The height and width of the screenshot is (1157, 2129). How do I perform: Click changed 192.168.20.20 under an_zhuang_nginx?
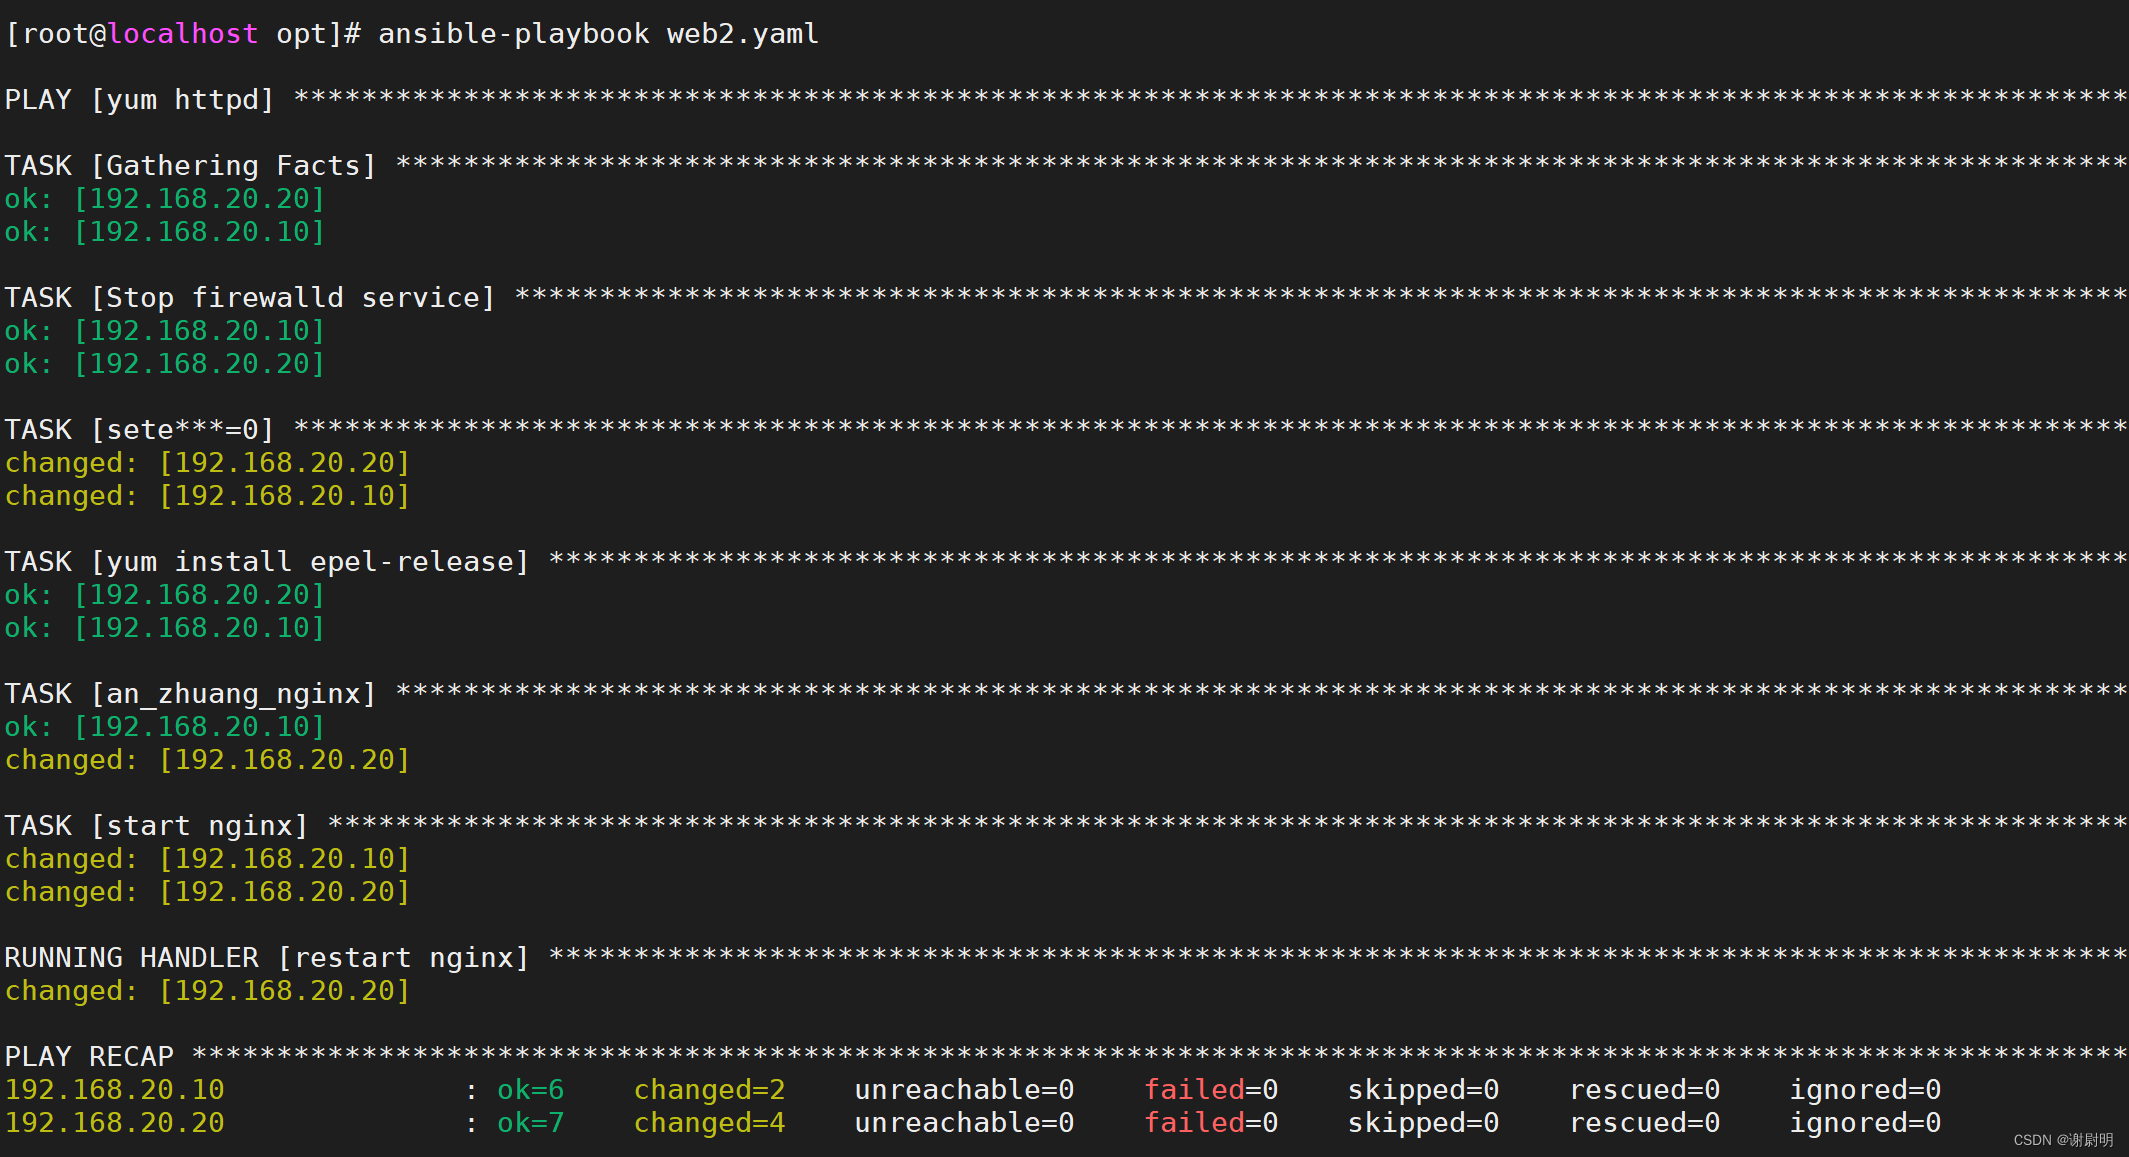pos(208,760)
